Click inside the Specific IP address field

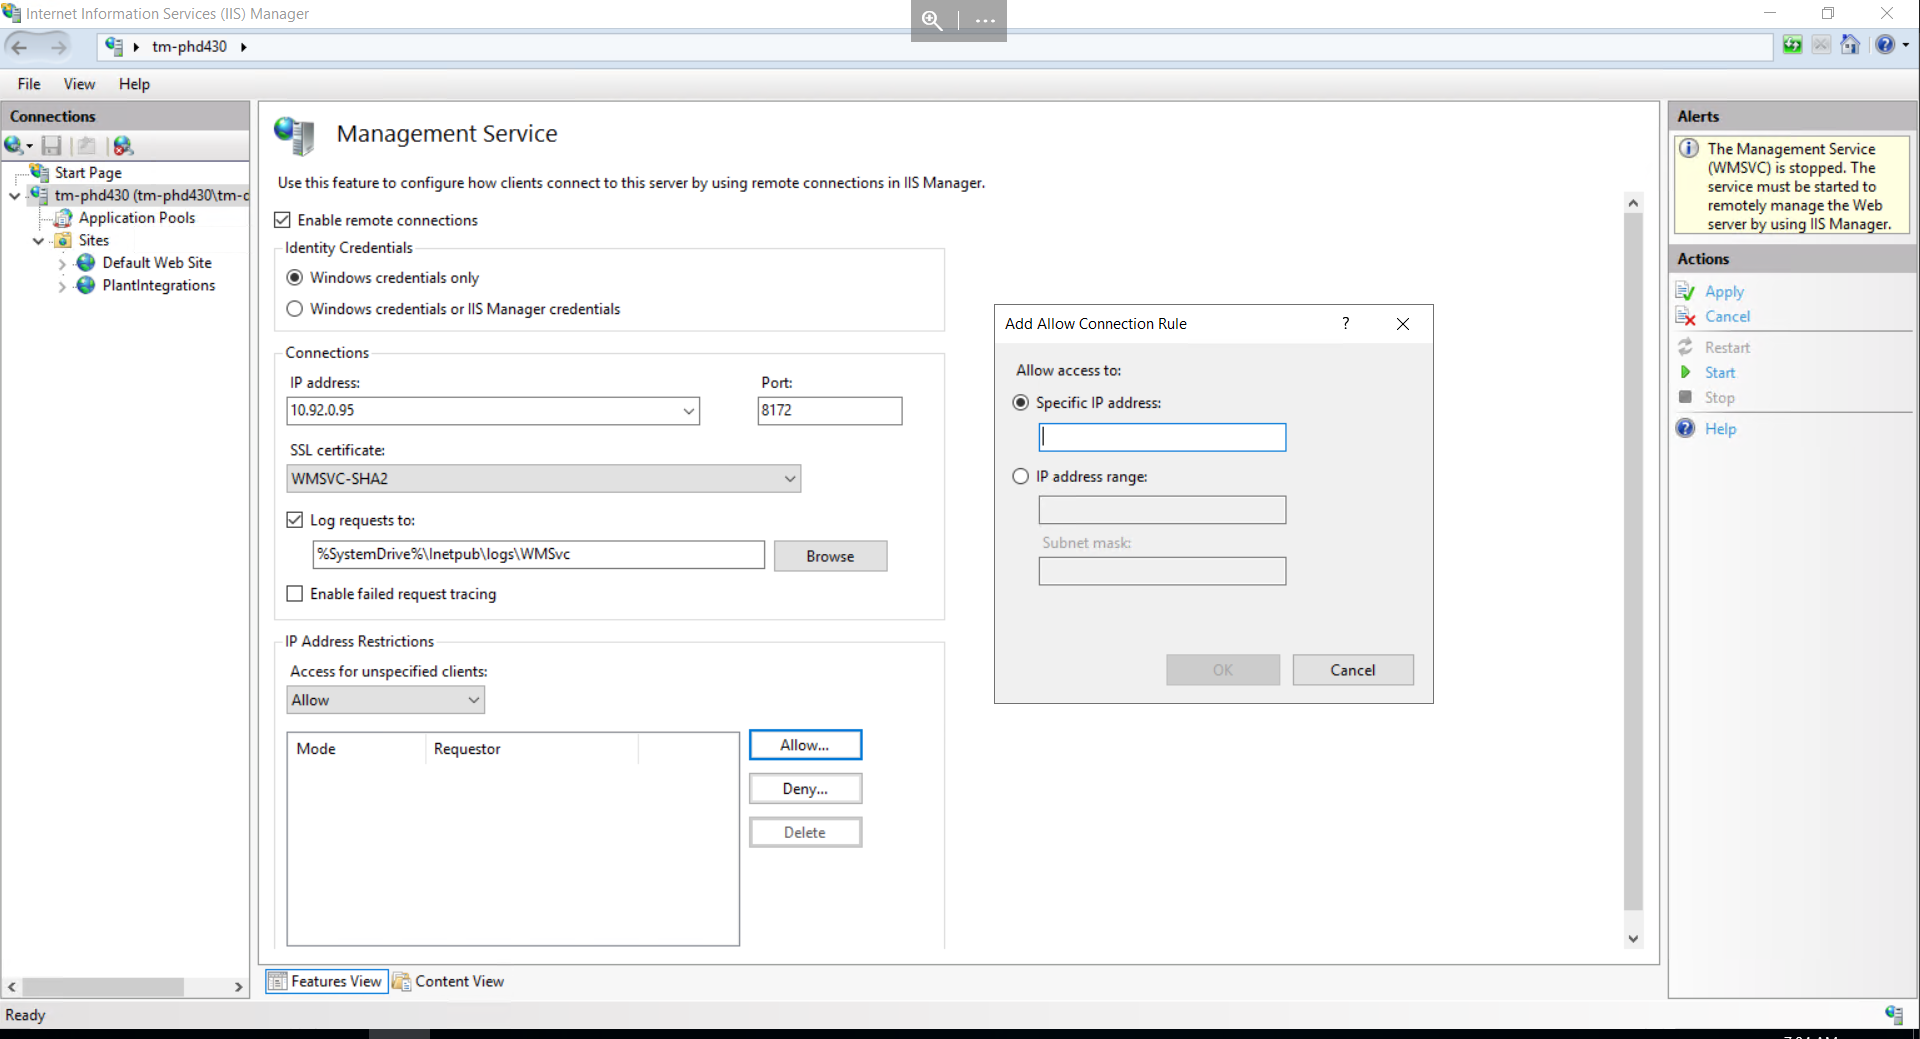[1160, 437]
